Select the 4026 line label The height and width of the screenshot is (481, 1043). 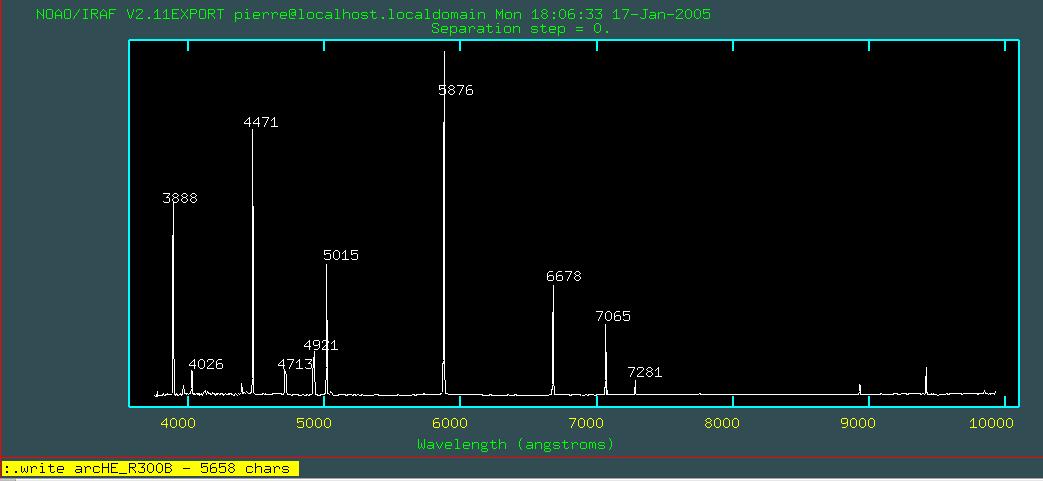(206, 364)
